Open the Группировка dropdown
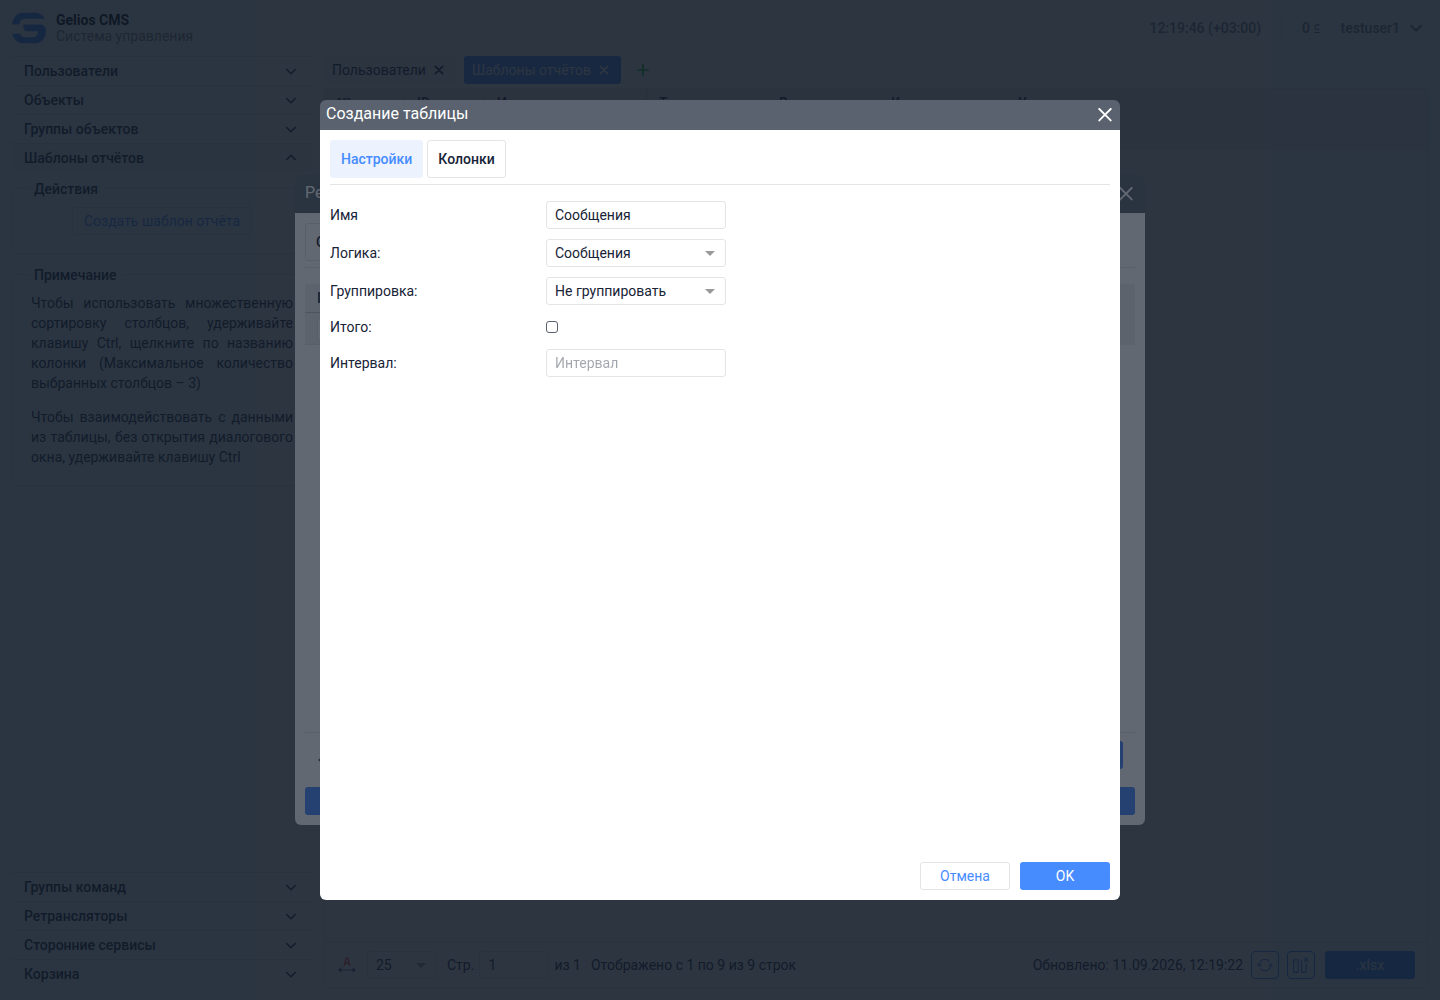The image size is (1440, 1000). [x=636, y=291]
